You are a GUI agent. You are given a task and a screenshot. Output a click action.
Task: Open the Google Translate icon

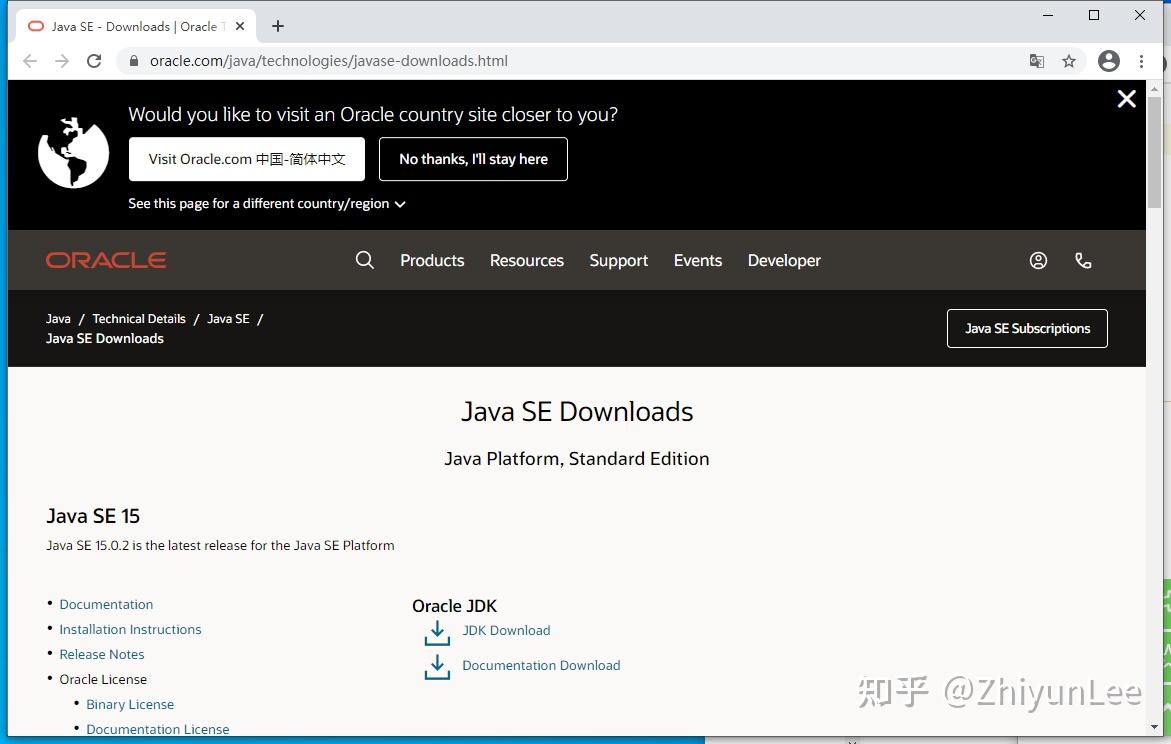coord(1037,61)
